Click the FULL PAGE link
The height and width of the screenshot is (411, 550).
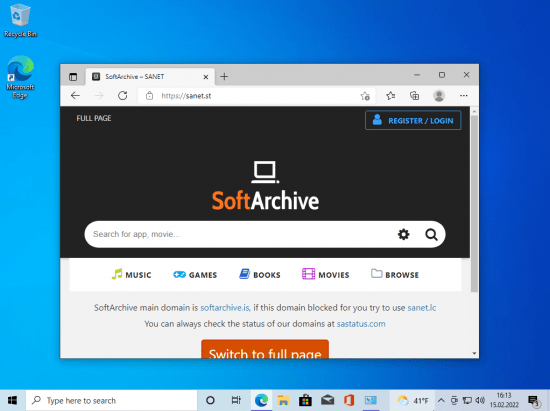click(94, 118)
